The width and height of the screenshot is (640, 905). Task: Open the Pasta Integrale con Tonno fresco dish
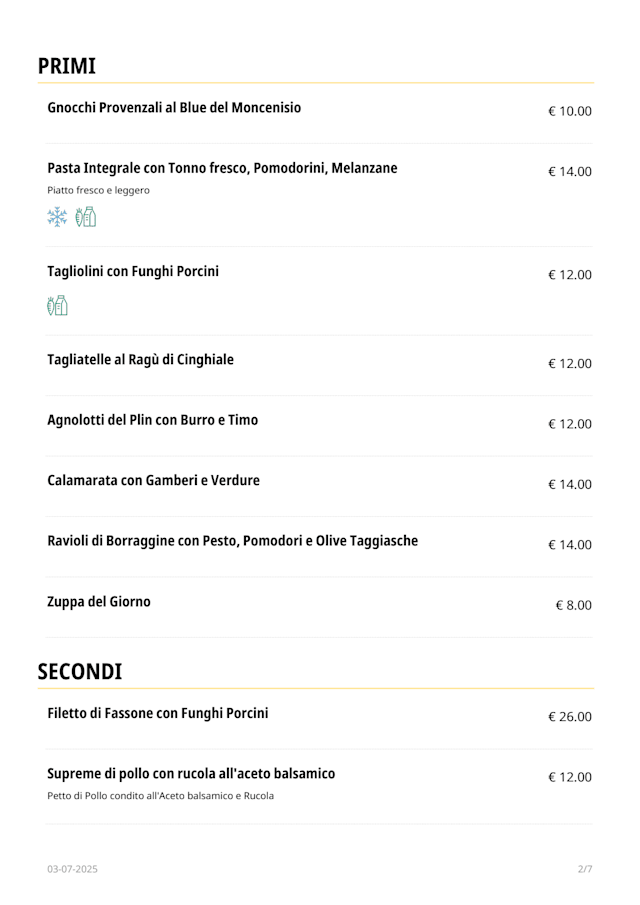tap(222, 168)
